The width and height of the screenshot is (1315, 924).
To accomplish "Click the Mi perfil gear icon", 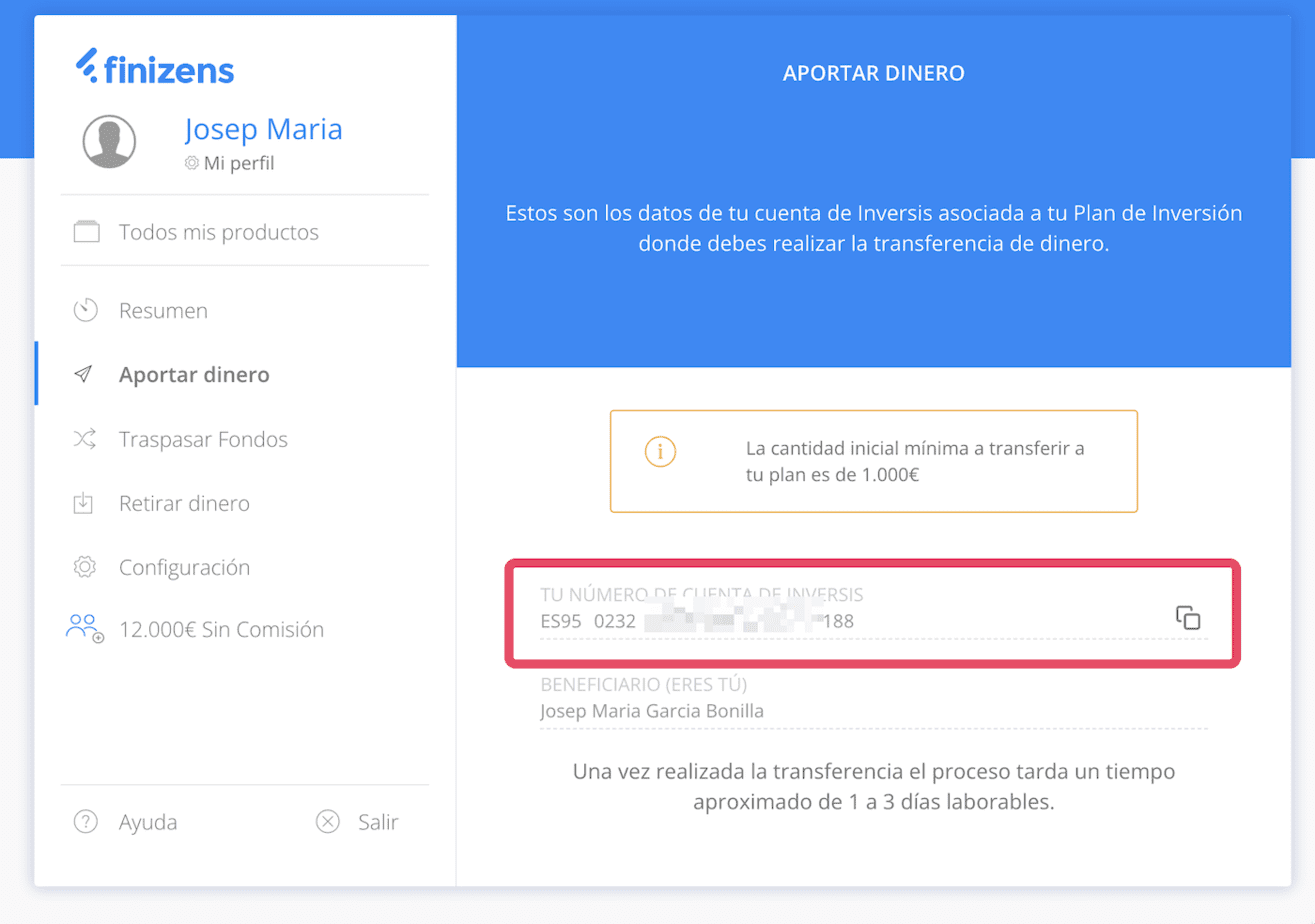I will pos(192,163).
